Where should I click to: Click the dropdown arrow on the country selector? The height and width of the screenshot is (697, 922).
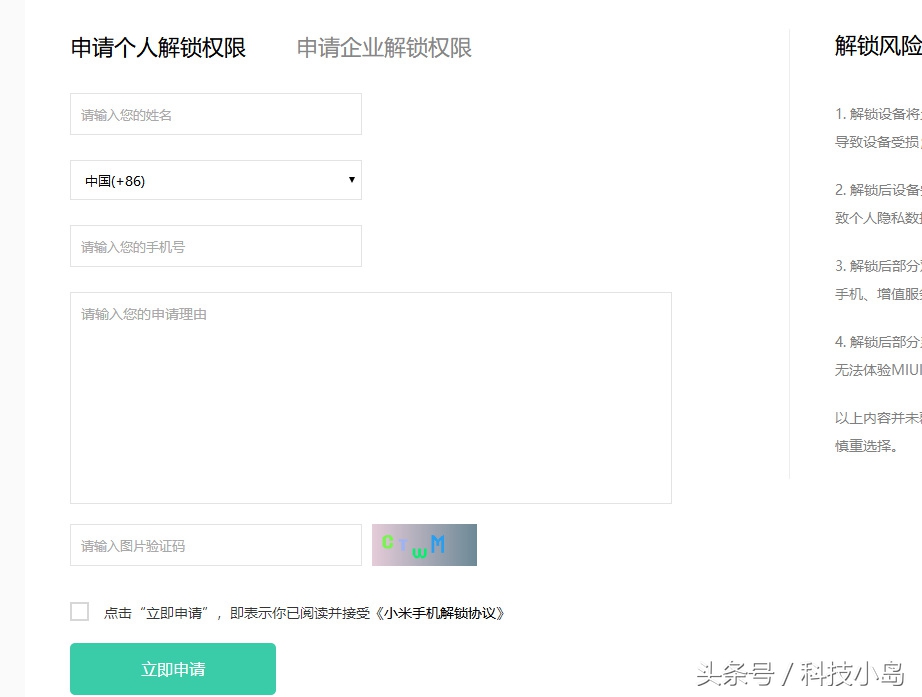tap(351, 180)
